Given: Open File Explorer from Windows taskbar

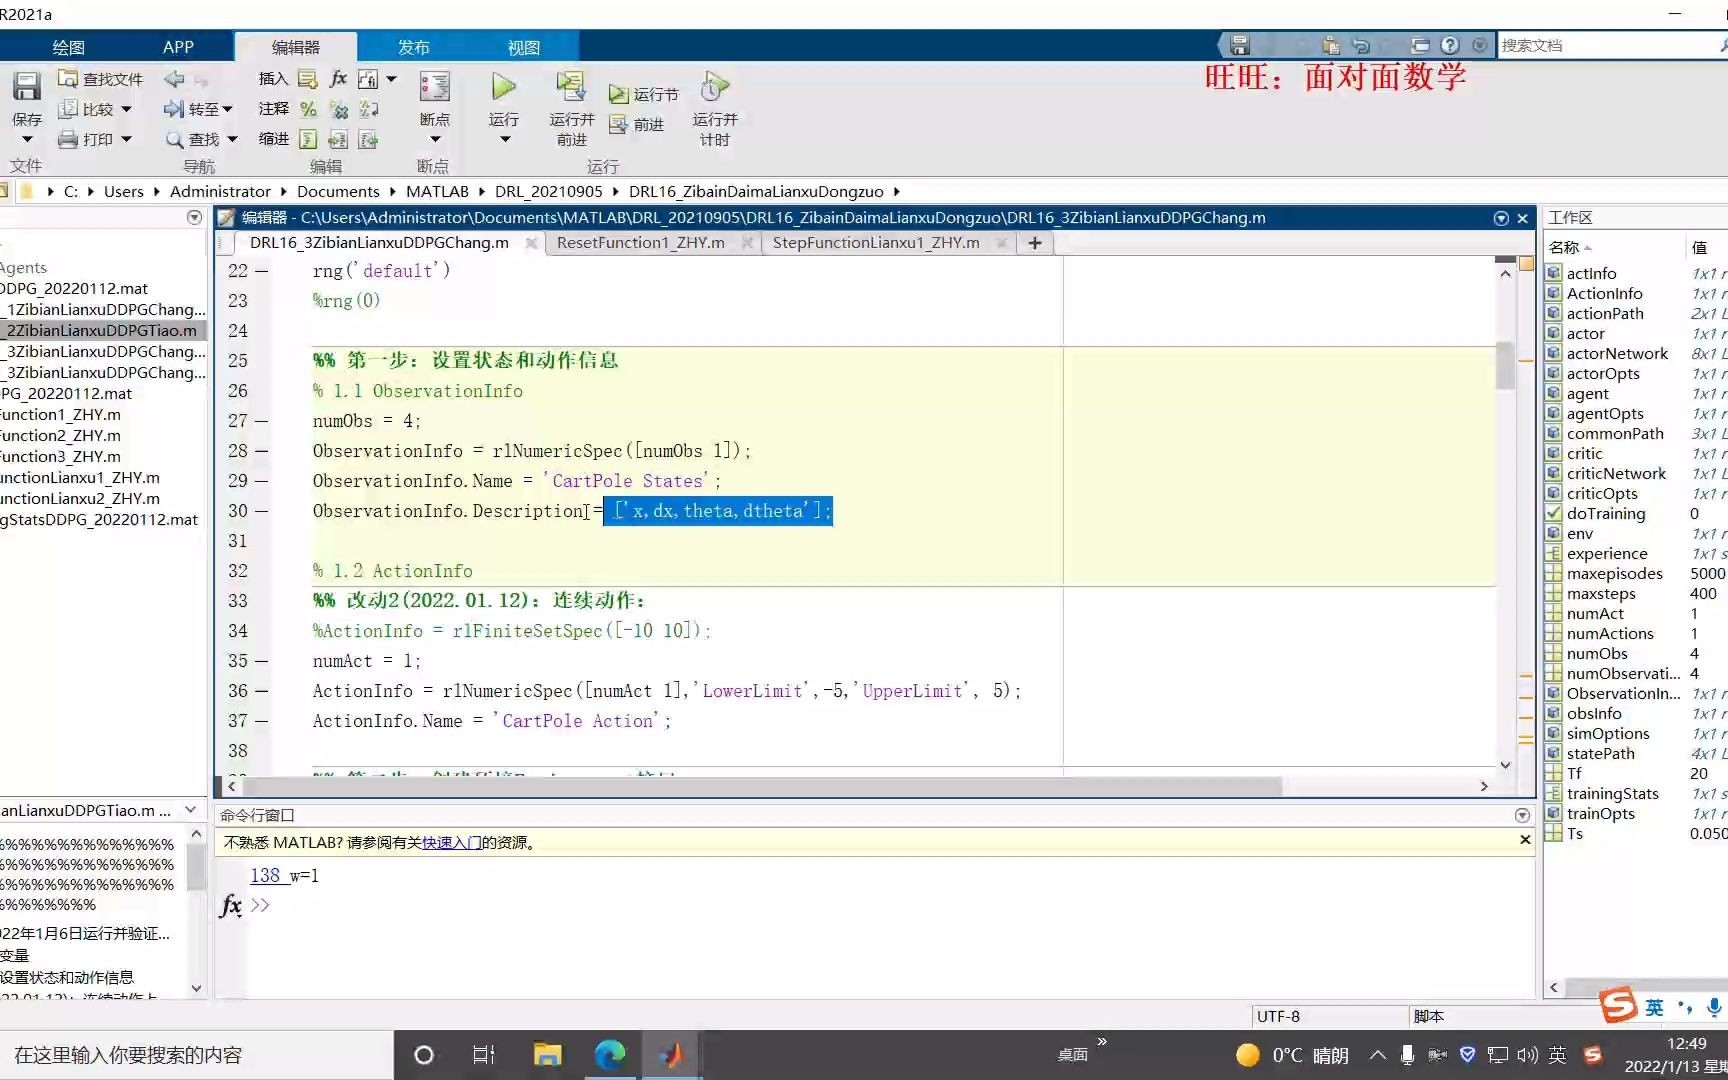Looking at the screenshot, I should click(547, 1055).
